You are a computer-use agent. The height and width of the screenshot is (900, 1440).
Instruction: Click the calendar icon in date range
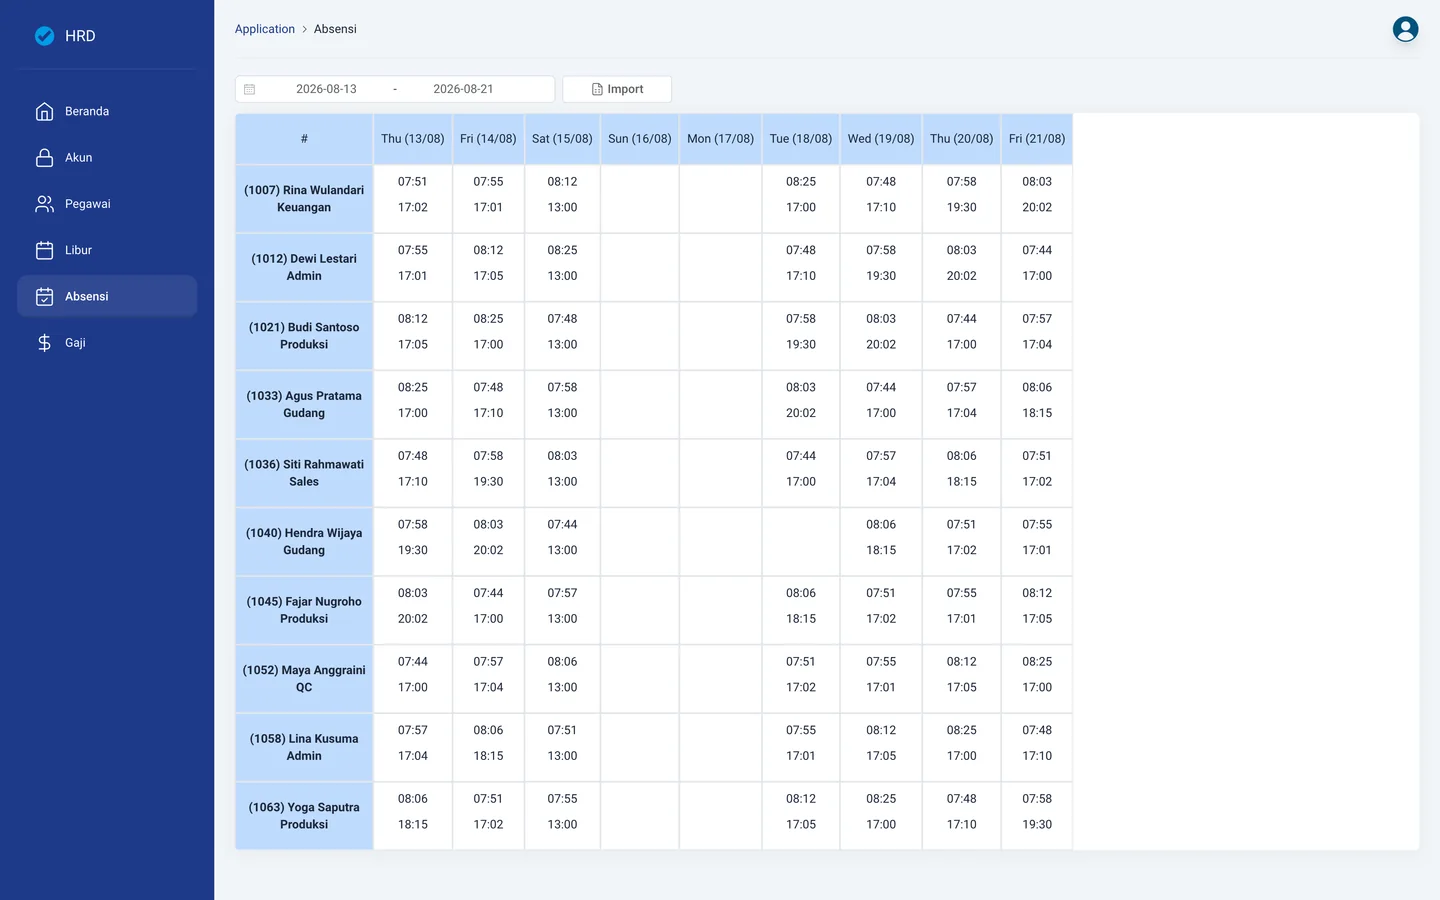coord(250,89)
